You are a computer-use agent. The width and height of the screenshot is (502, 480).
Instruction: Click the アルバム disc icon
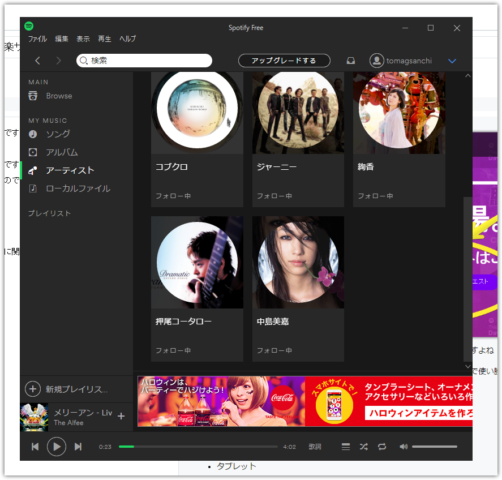pyautogui.click(x=33, y=152)
